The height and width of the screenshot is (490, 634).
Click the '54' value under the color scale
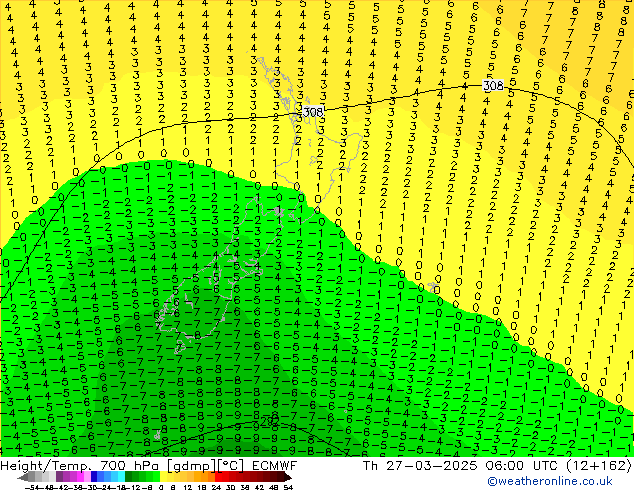(288, 487)
